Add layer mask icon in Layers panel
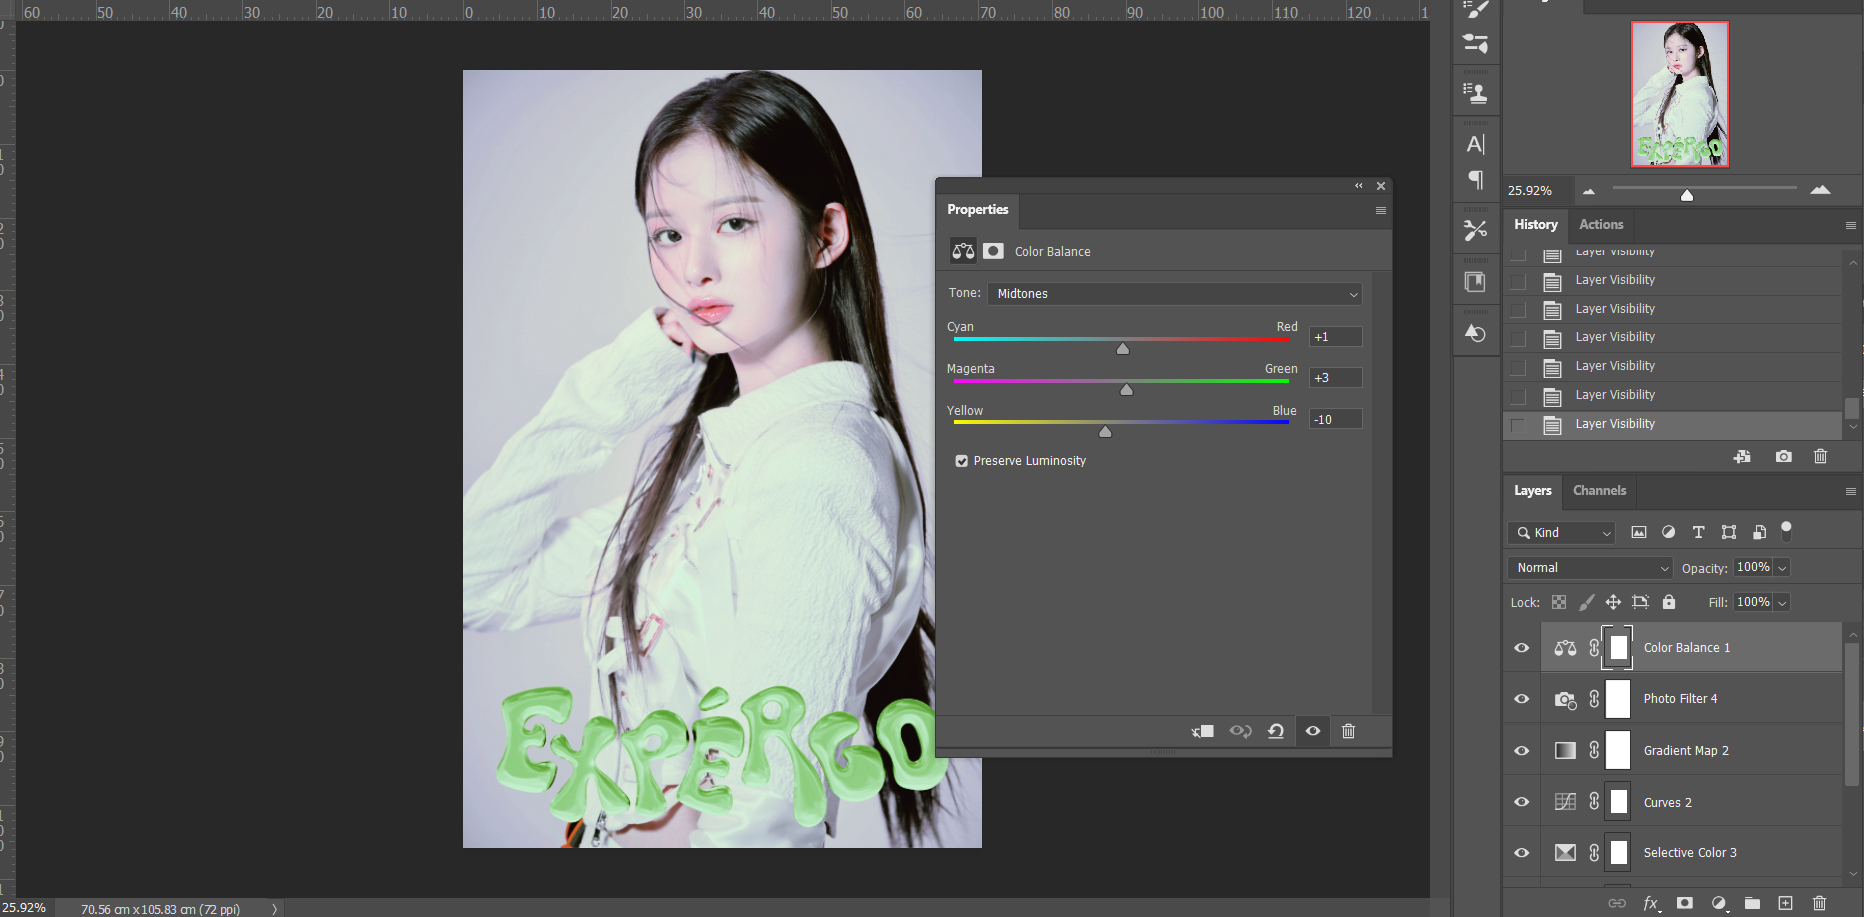This screenshot has width=1864, height=917. tap(1685, 903)
